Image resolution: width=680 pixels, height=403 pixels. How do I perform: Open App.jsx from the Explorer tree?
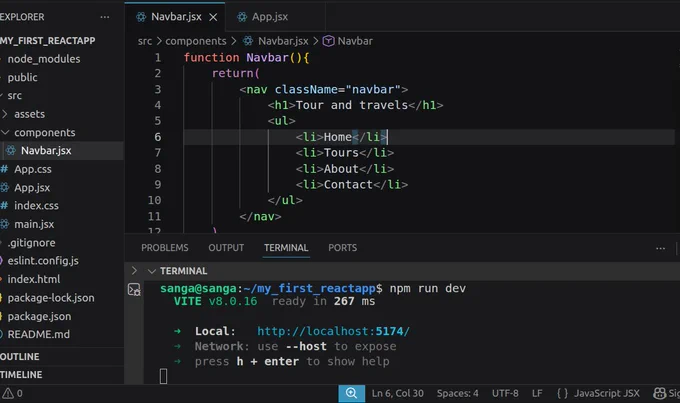coord(32,188)
